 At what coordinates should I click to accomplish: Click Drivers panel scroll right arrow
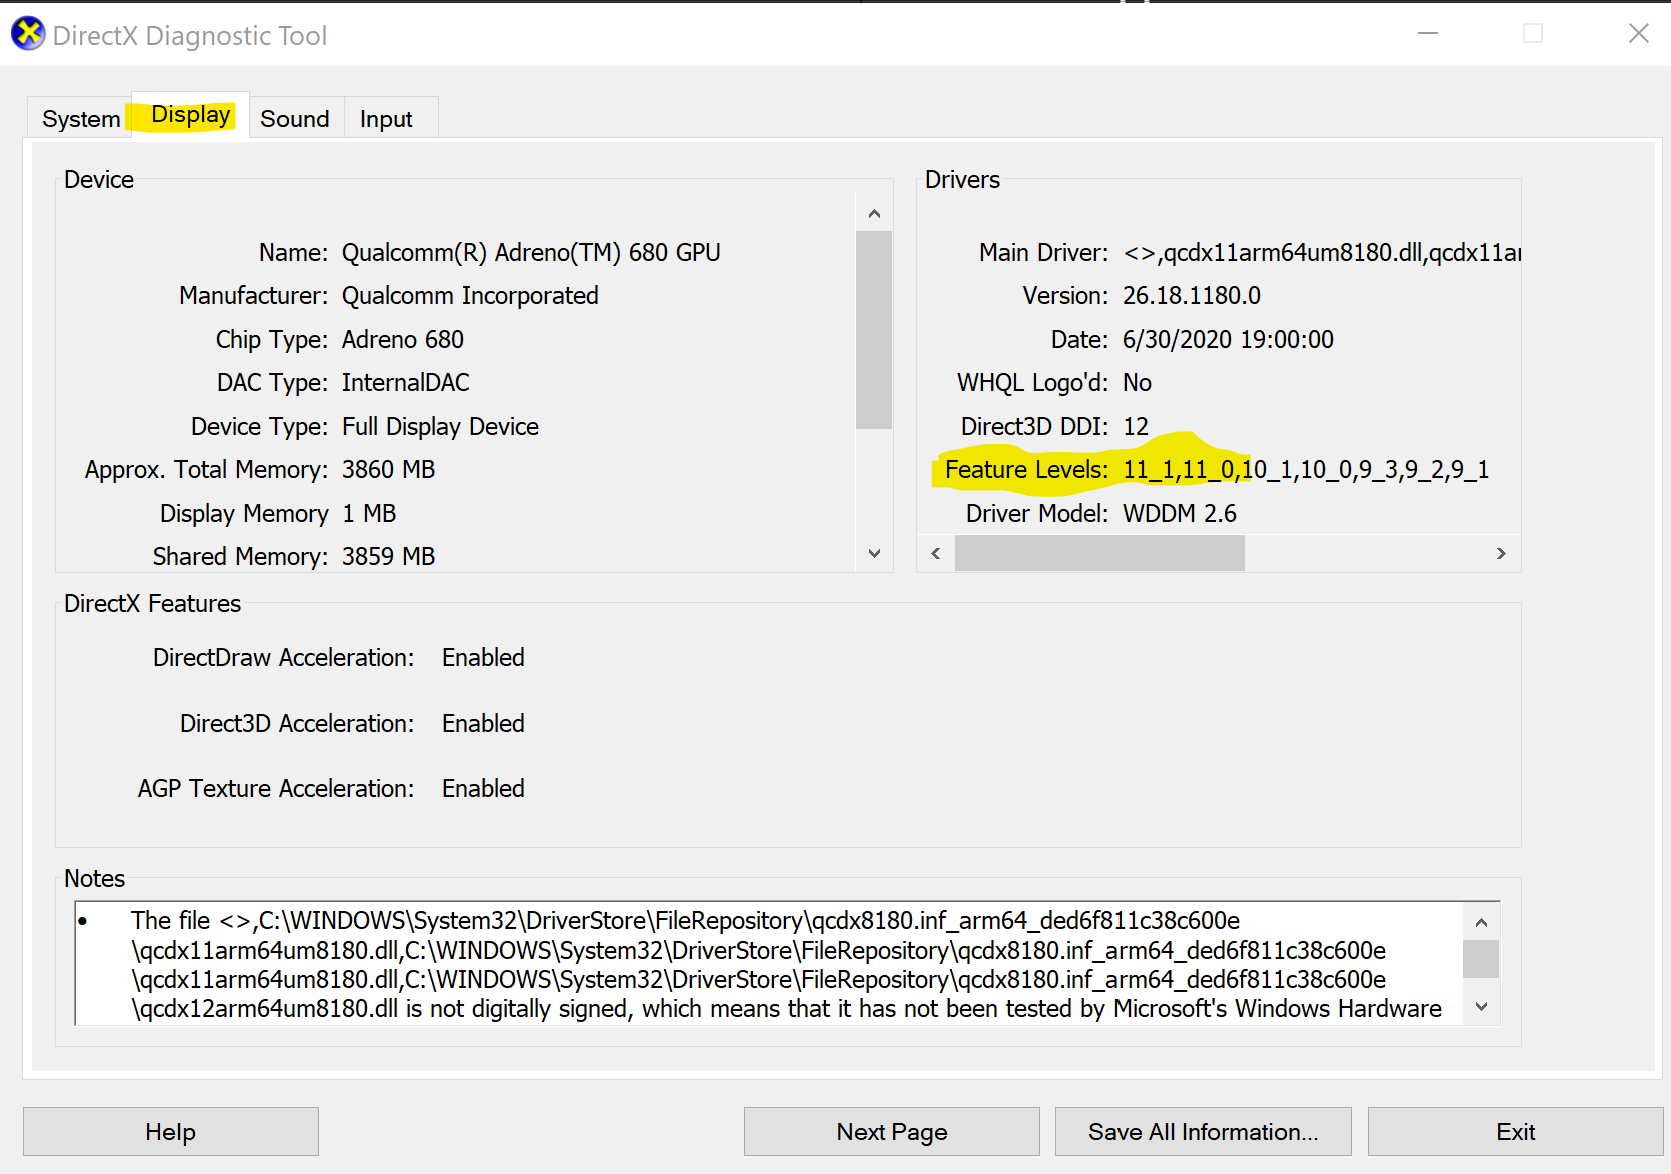(x=1501, y=554)
